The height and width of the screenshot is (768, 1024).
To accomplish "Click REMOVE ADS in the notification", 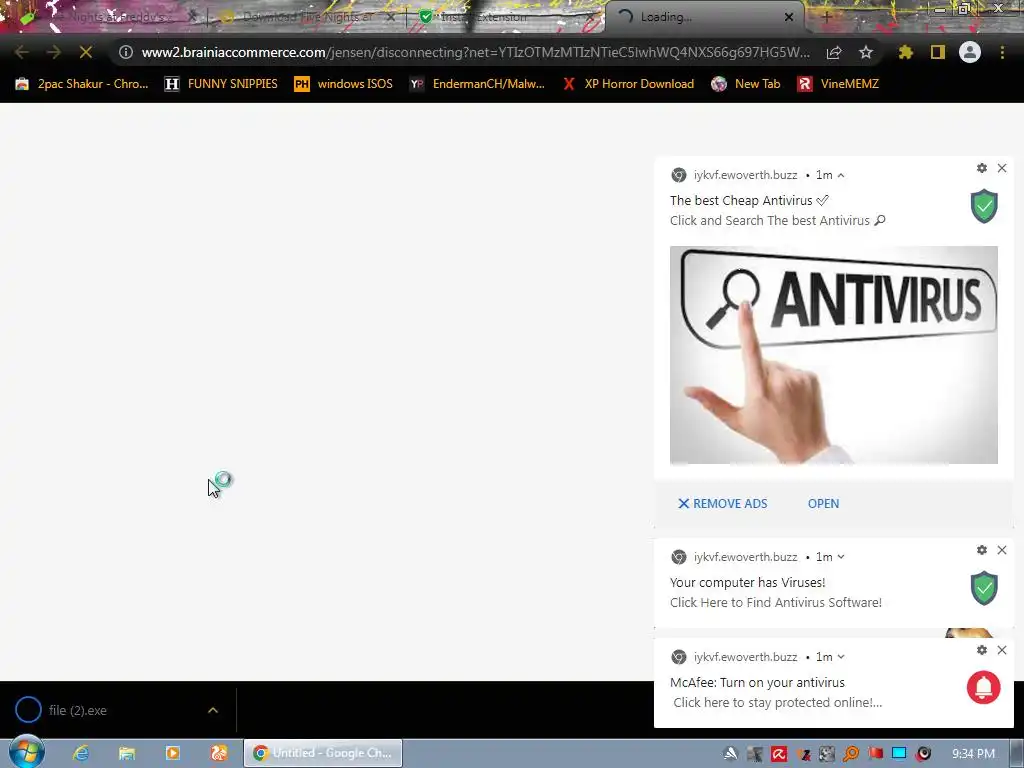I will 722,504.
